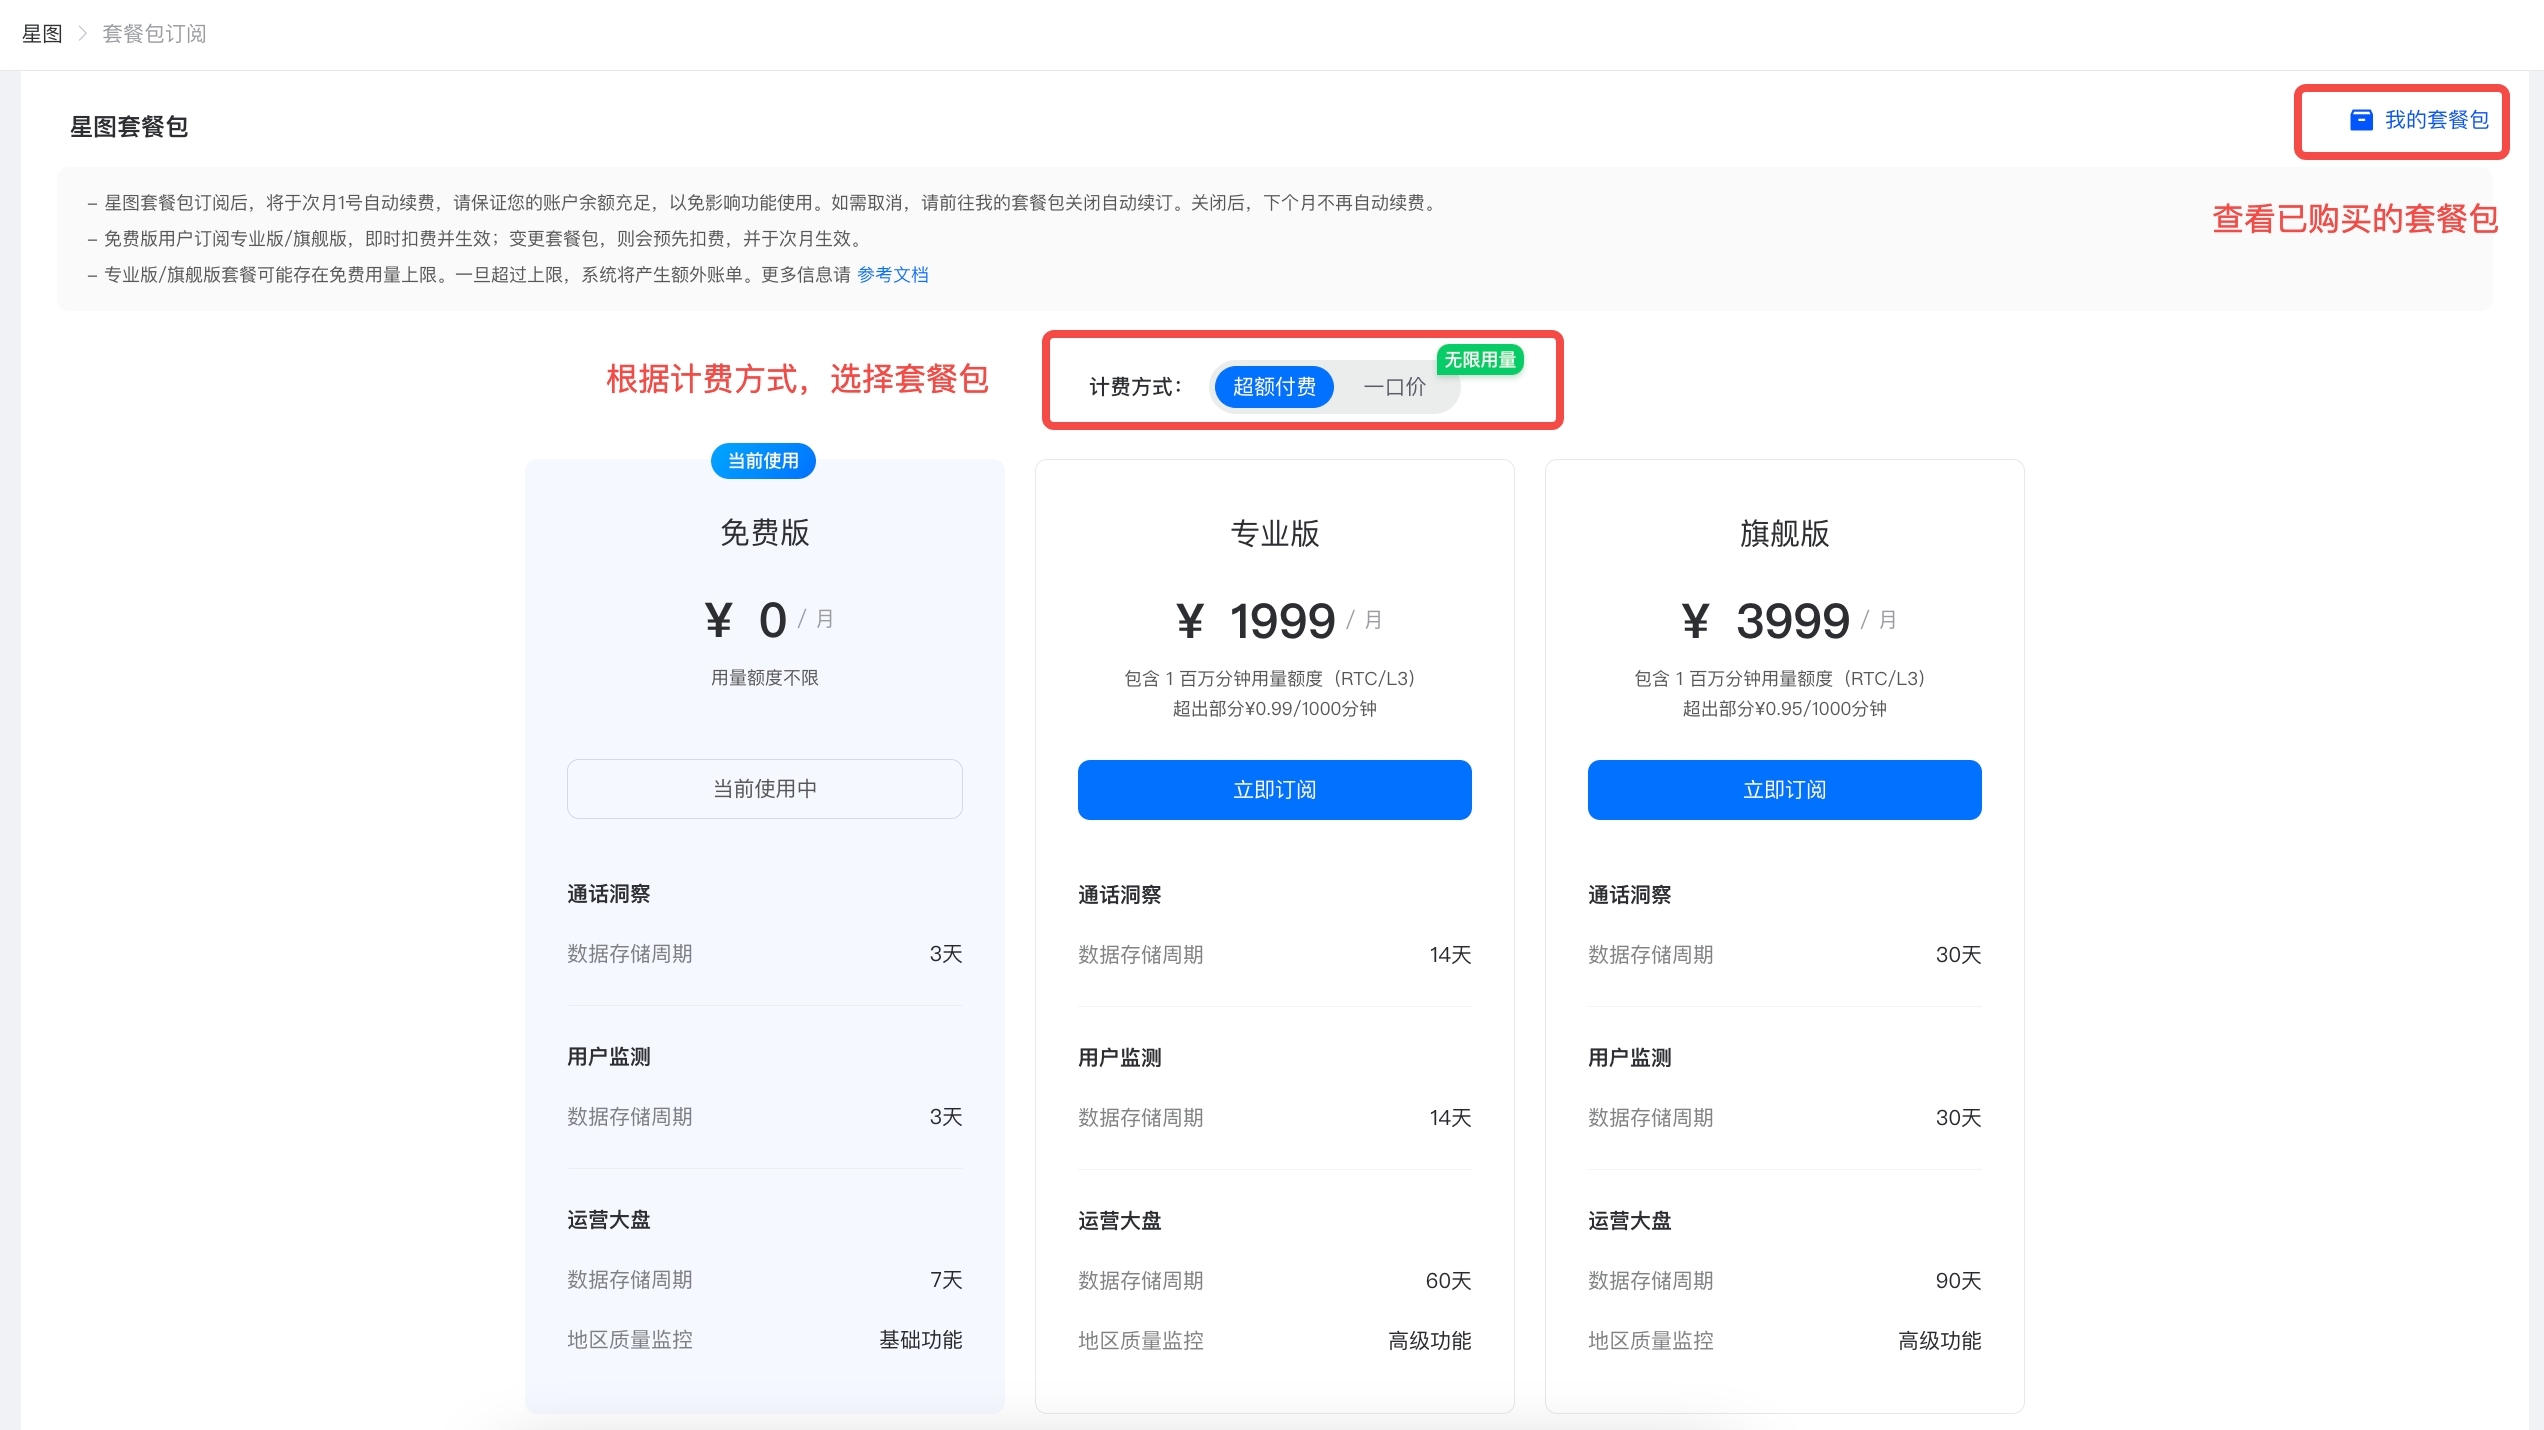Click the 无限用量 green badge

(x=1480, y=360)
